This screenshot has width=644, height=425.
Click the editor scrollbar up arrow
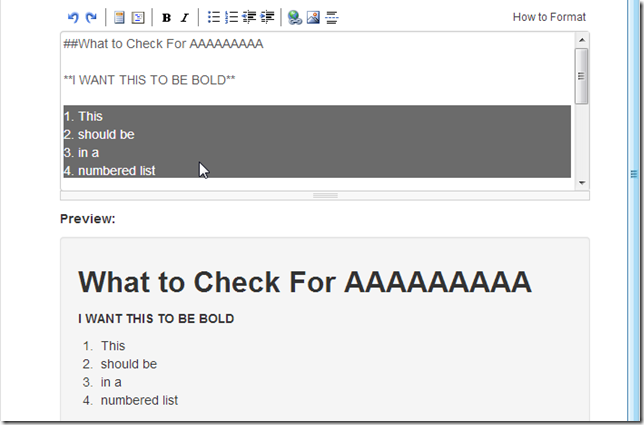pos(581,40)
